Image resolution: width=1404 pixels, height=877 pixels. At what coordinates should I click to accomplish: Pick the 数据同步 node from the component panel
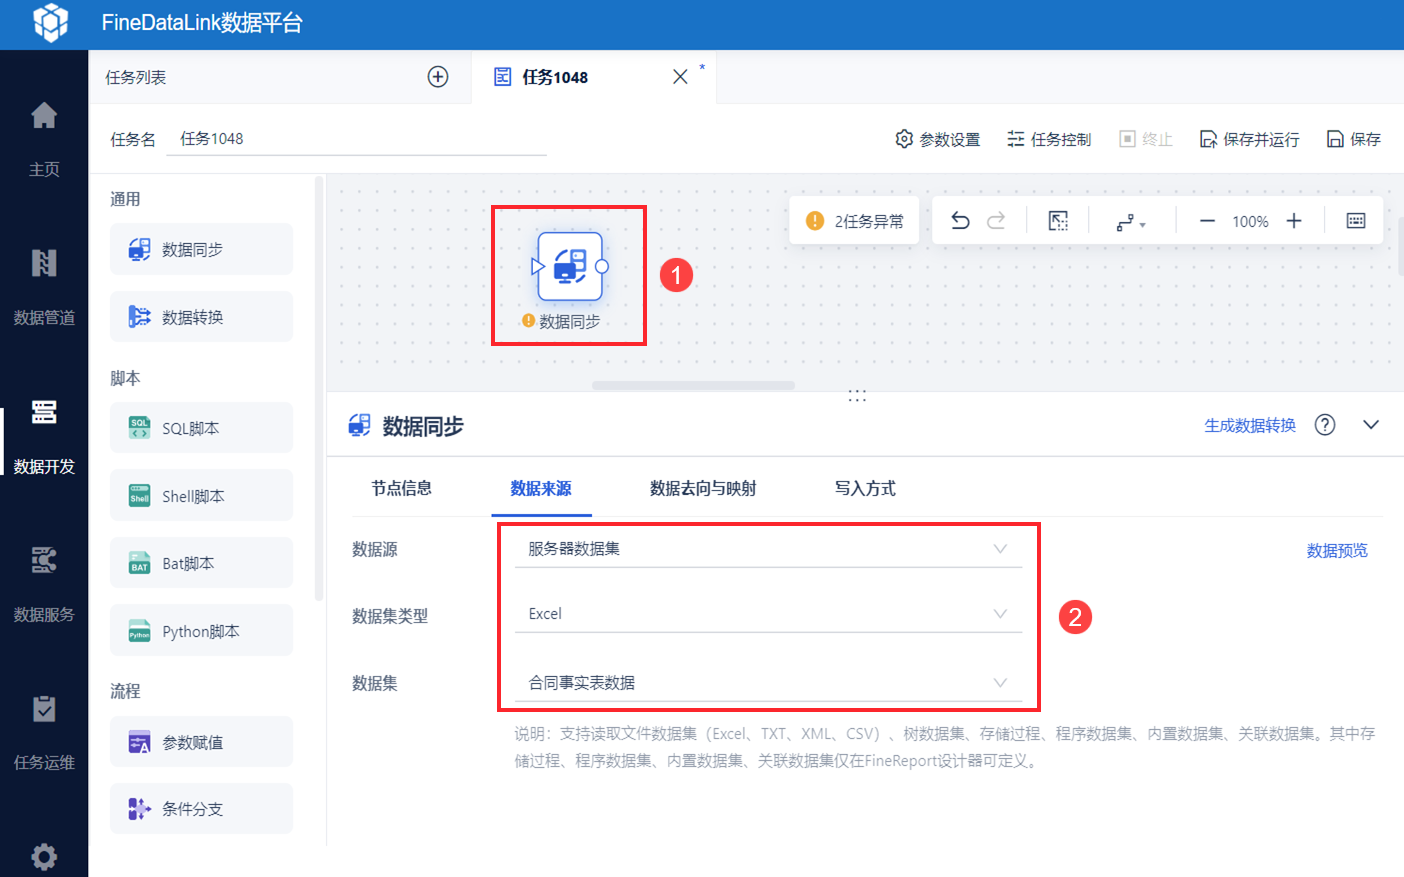pos(201,249)
